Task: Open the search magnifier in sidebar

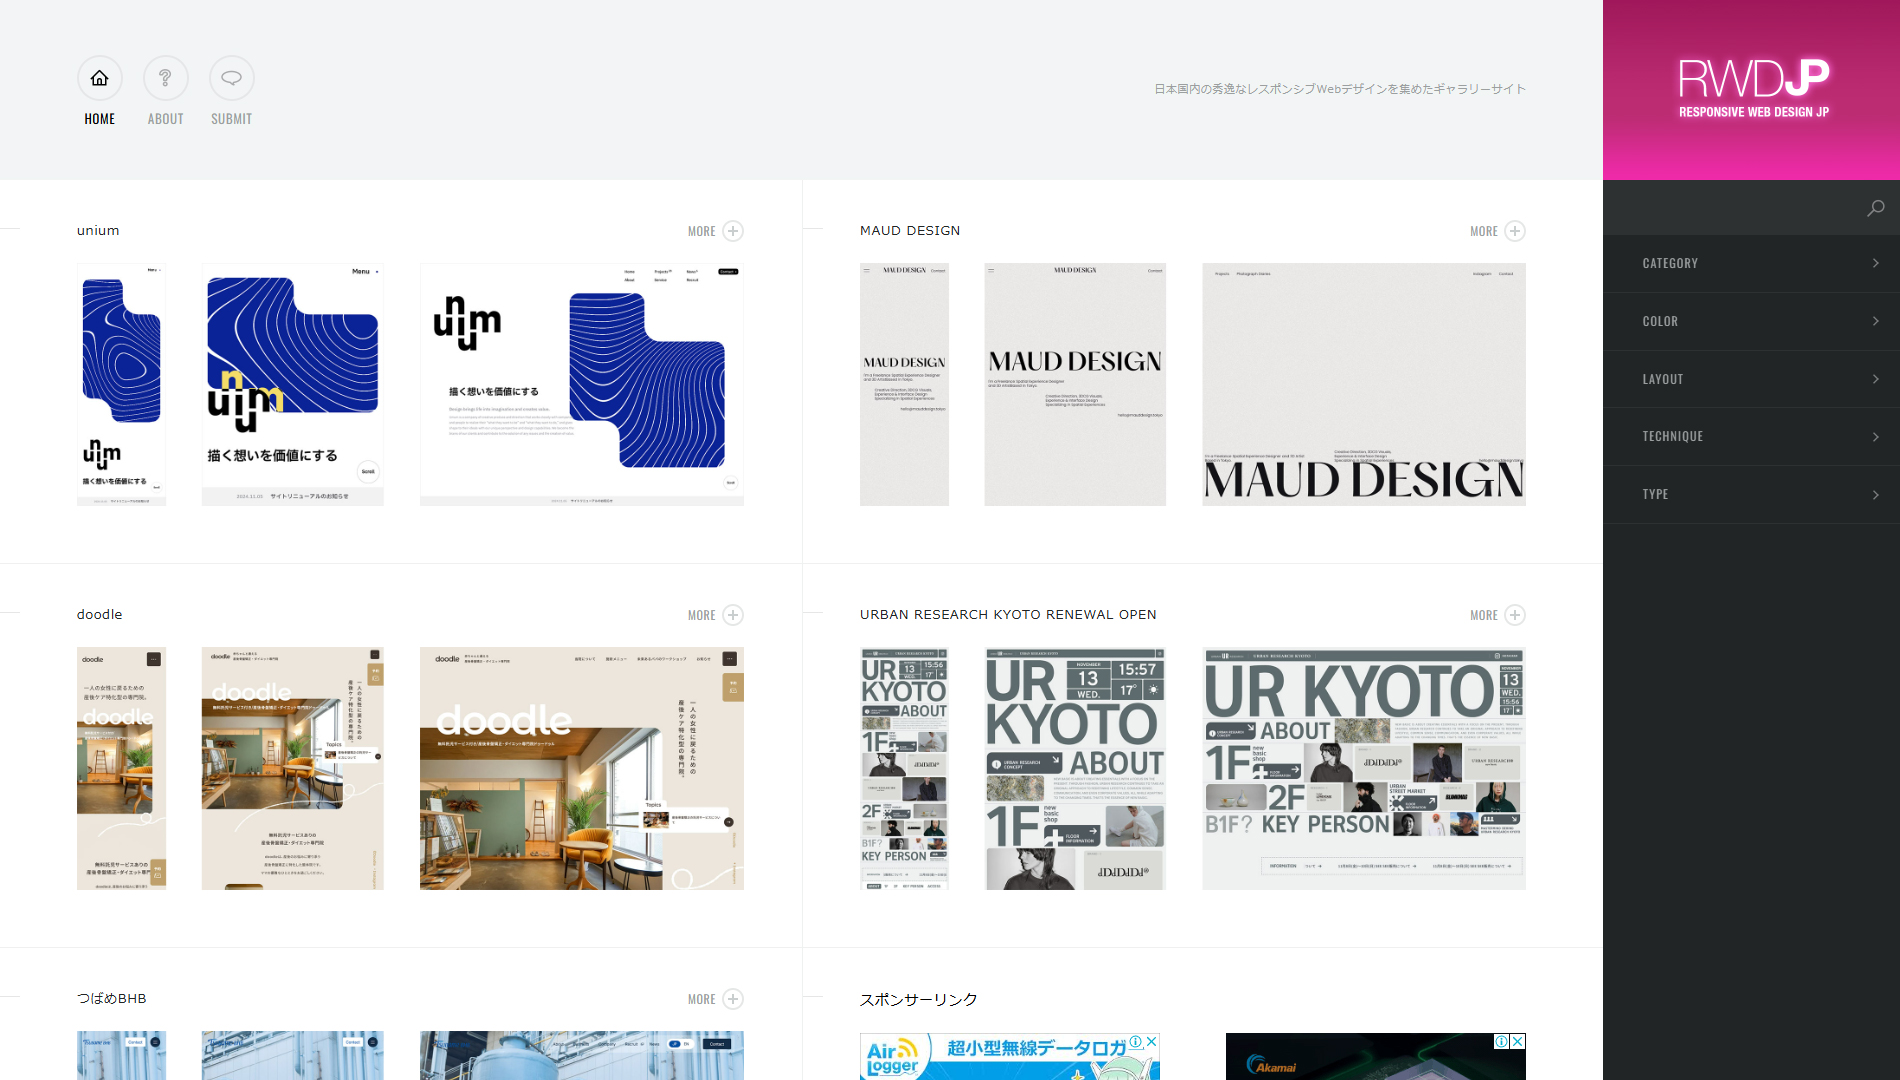Action: pos(1875,208)
